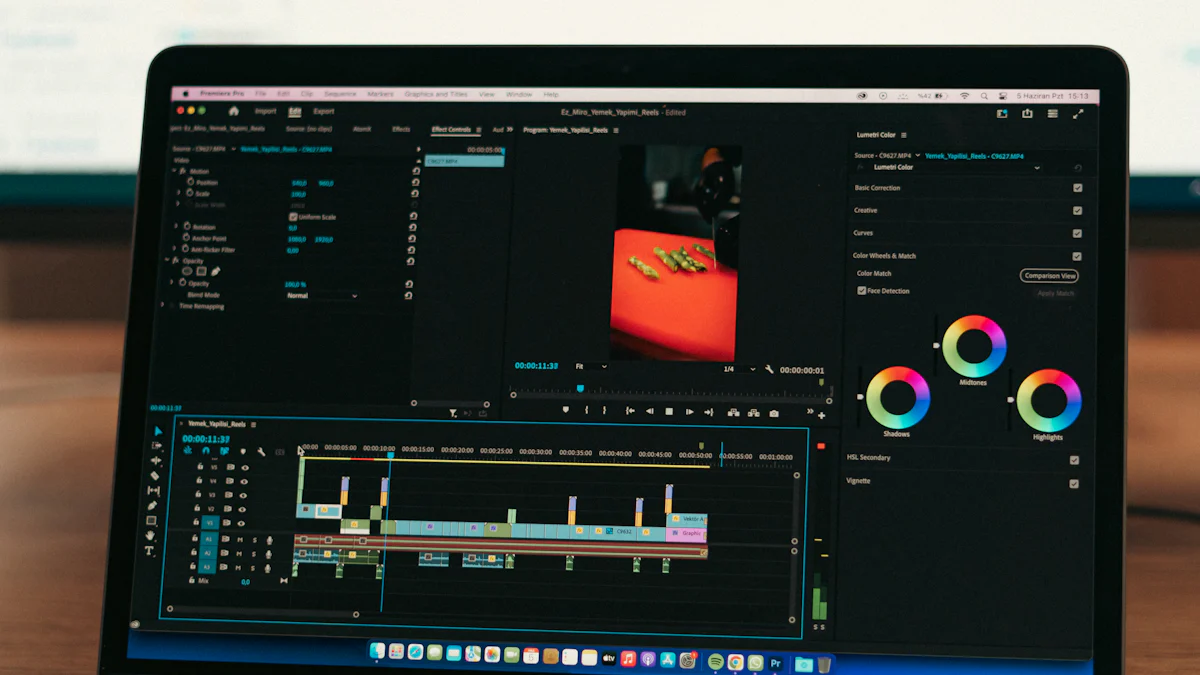Viewport: 1200px width, 675px height.
Task: Open the Graphics and Titles menu
Action: pyautogui.click(x=437, y=92)
